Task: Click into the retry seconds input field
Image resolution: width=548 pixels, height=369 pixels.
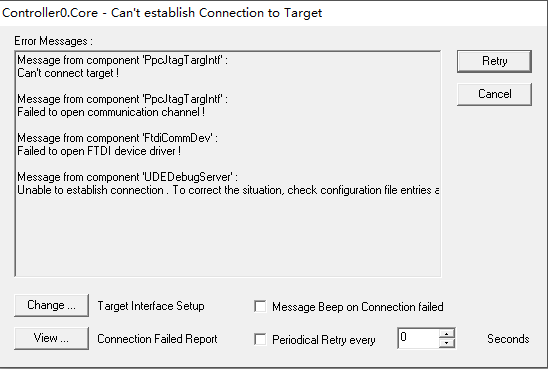Action: click(x=418, y=338)
